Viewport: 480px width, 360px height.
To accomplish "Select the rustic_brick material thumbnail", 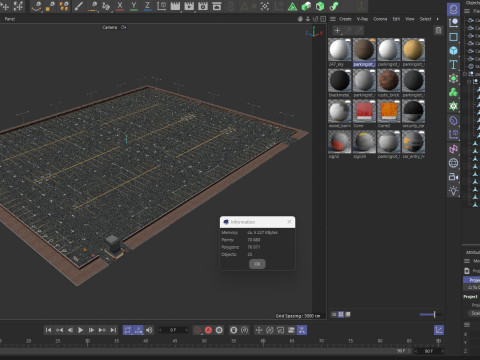I will [389, 81].
